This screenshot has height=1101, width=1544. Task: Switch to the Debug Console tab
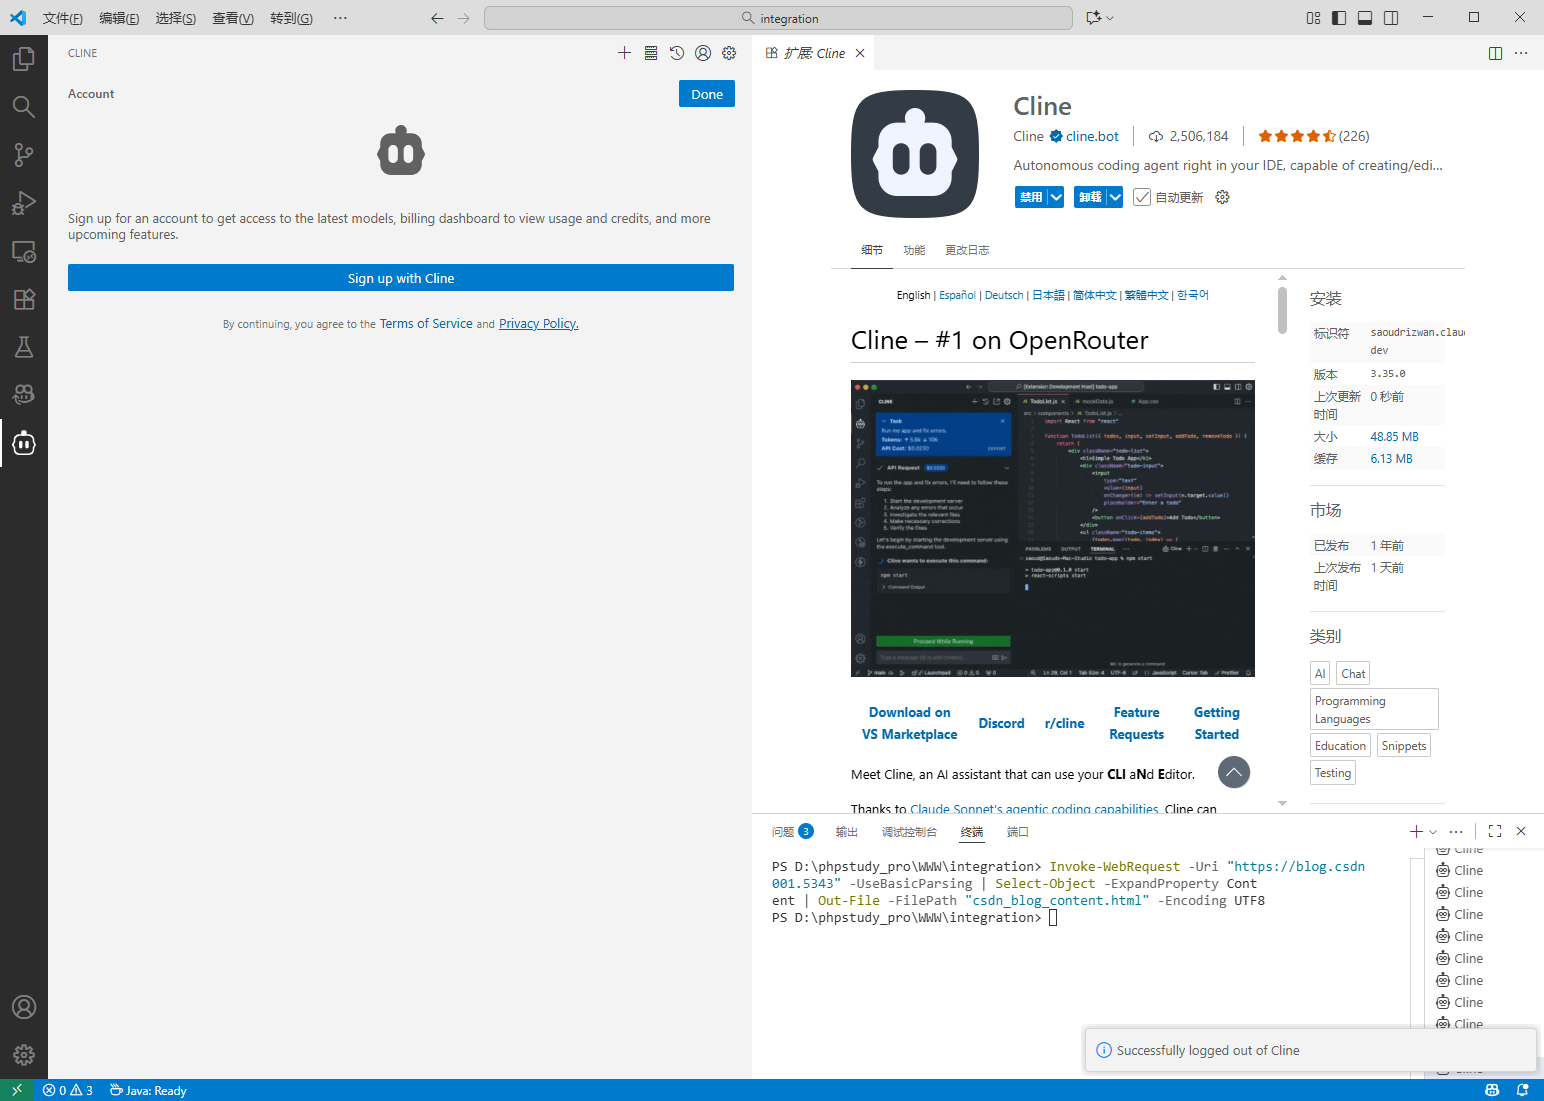[x=909, y=832]
